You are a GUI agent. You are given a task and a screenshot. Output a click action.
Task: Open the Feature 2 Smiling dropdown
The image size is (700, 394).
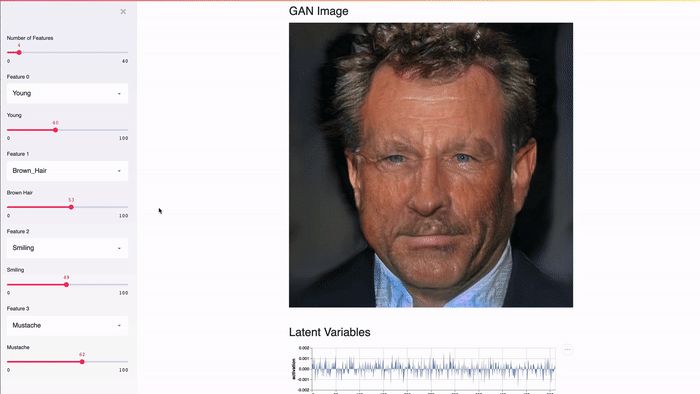tap(67, 248)
